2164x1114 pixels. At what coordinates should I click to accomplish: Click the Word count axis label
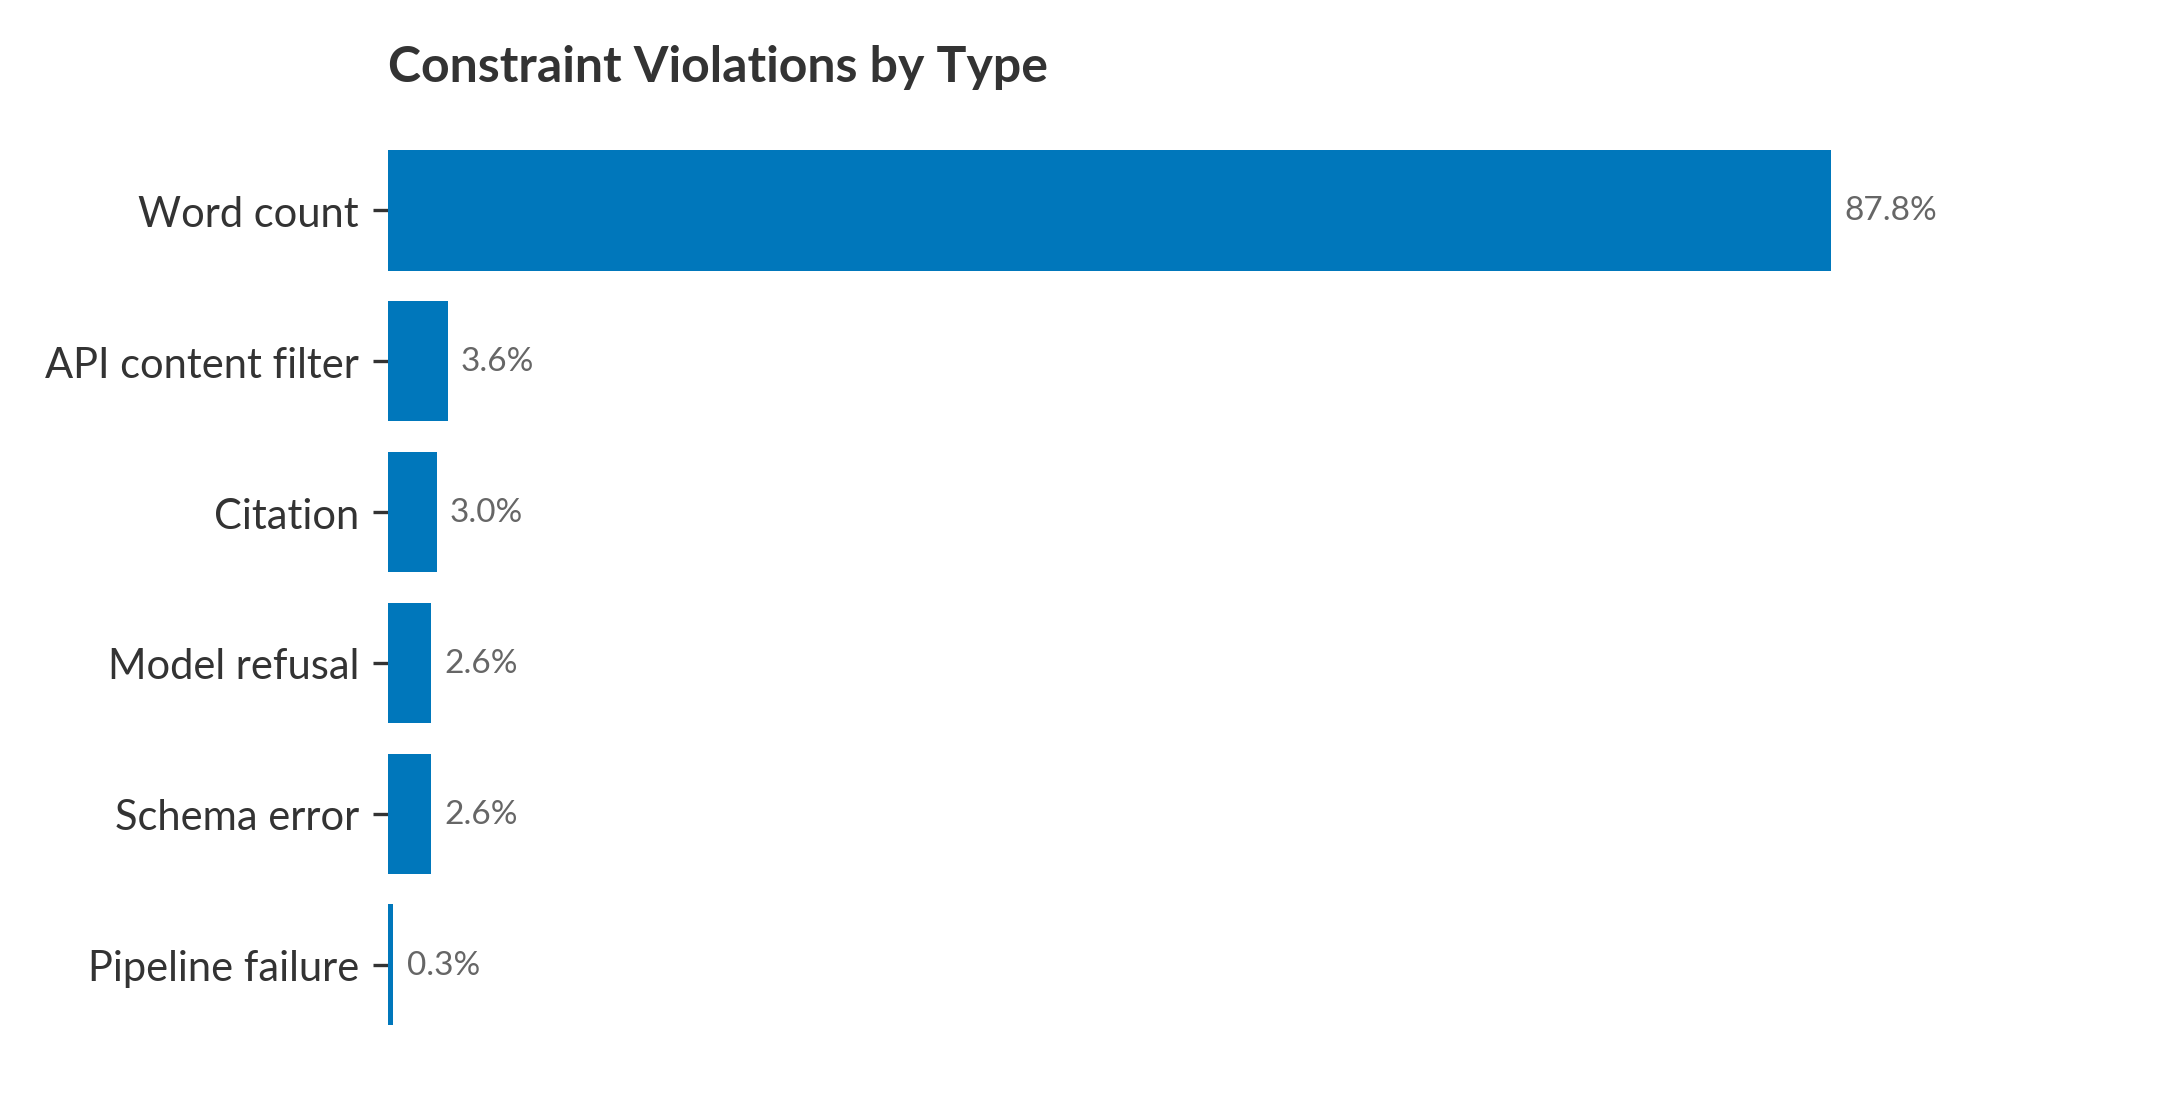tap(248, 212)
